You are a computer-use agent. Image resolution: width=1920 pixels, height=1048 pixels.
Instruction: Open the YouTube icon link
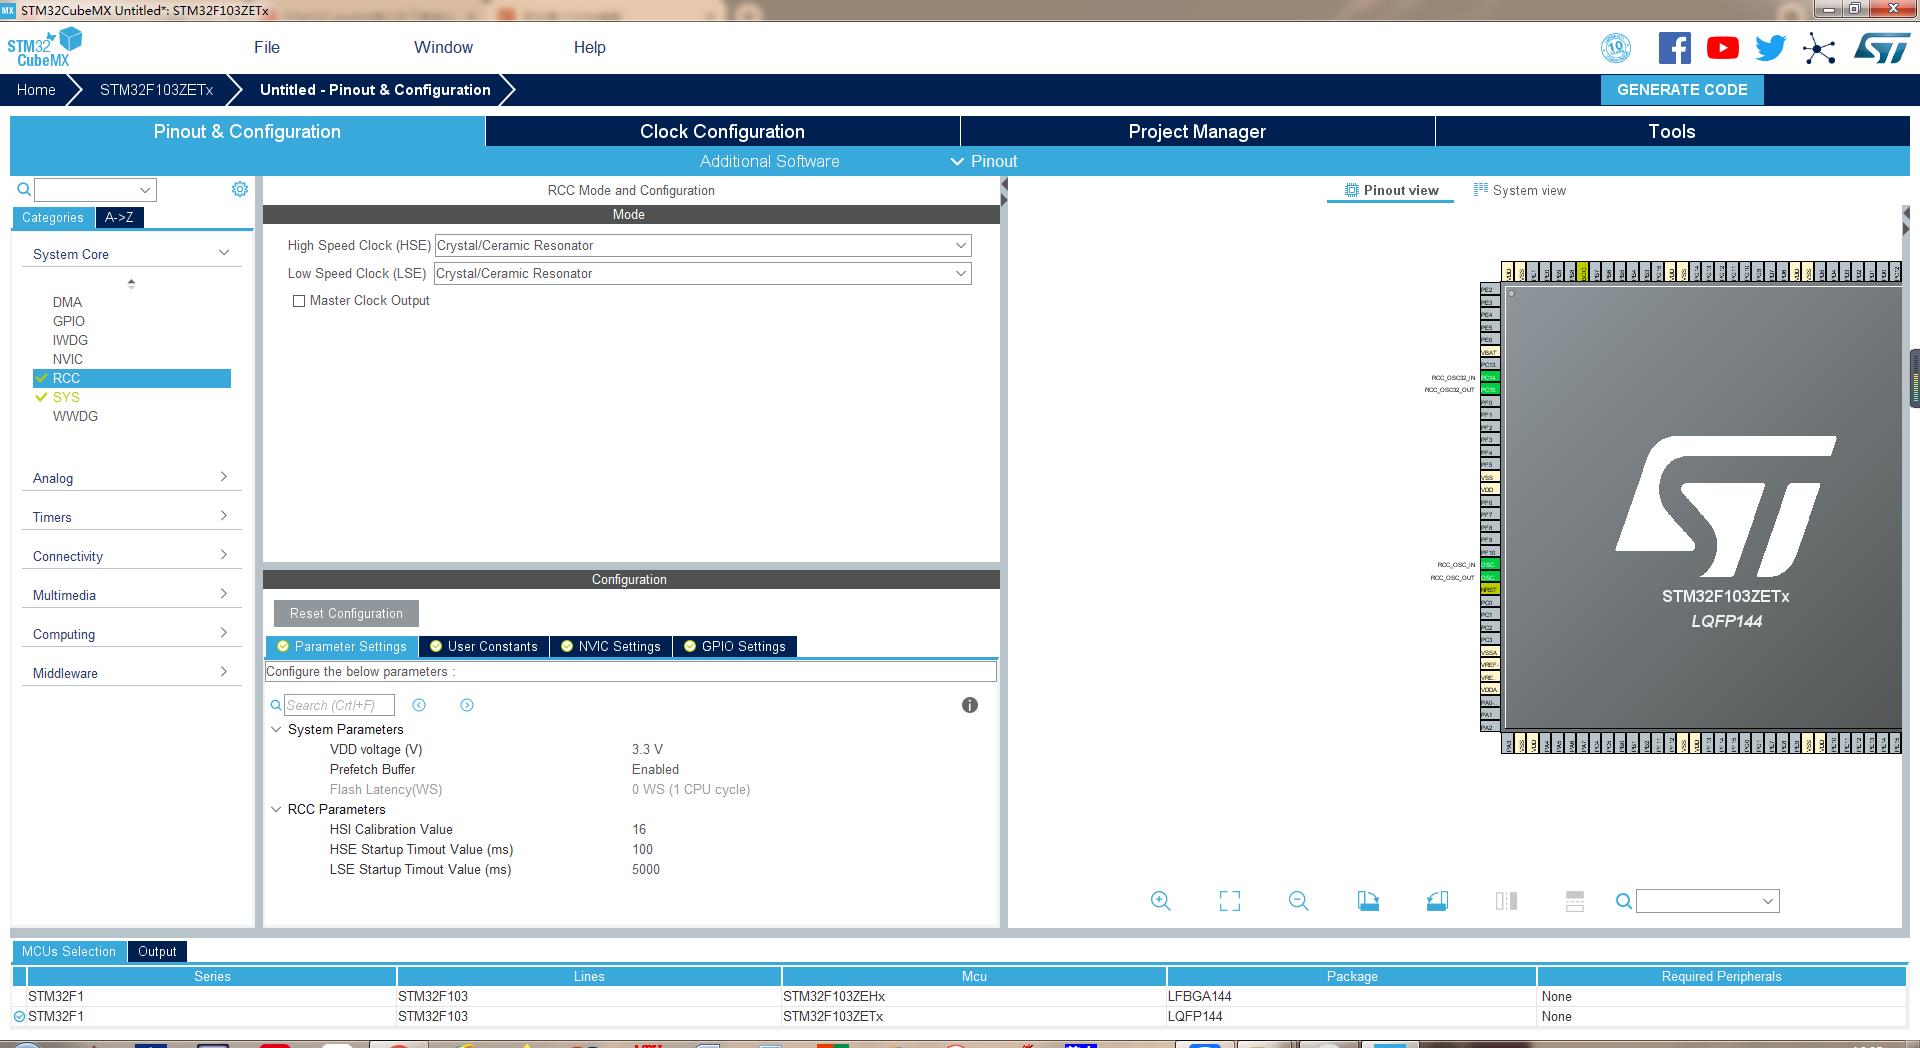coord(1723,48)
